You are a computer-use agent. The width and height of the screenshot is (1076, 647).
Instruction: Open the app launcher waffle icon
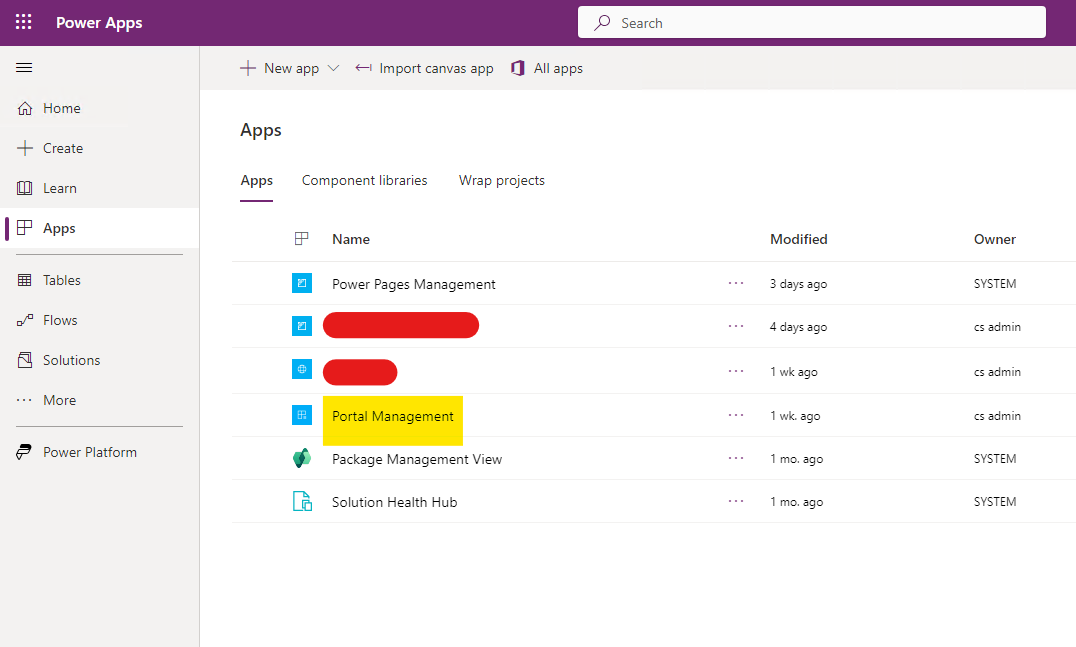pyautogui.click(x=23, y=22)
